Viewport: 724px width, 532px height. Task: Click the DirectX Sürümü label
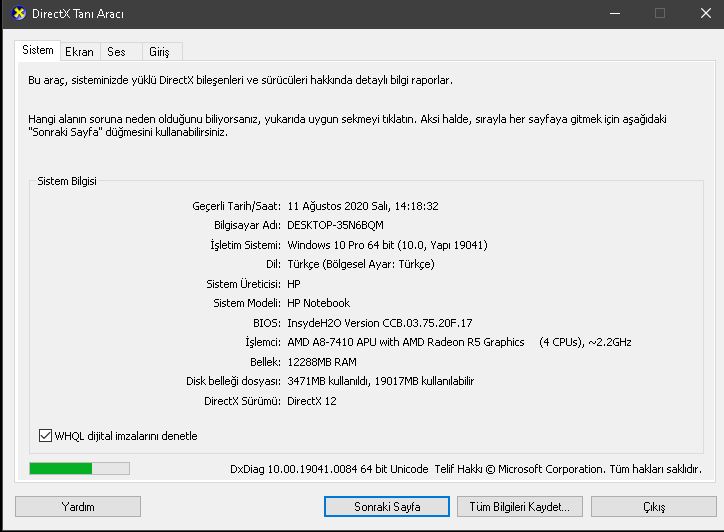(x=242, y=401)
